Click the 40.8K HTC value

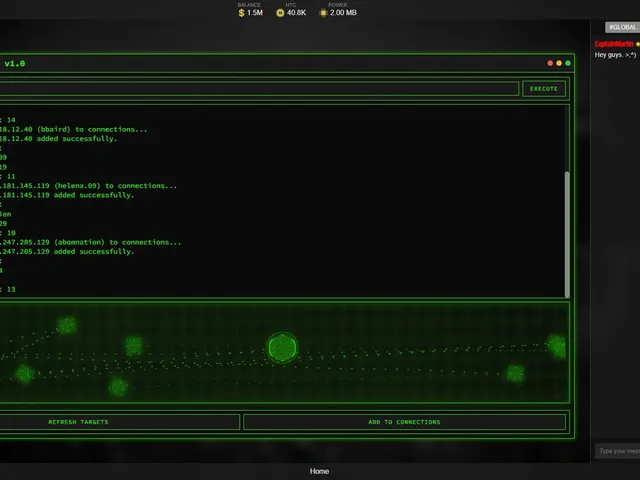point(296,13)
